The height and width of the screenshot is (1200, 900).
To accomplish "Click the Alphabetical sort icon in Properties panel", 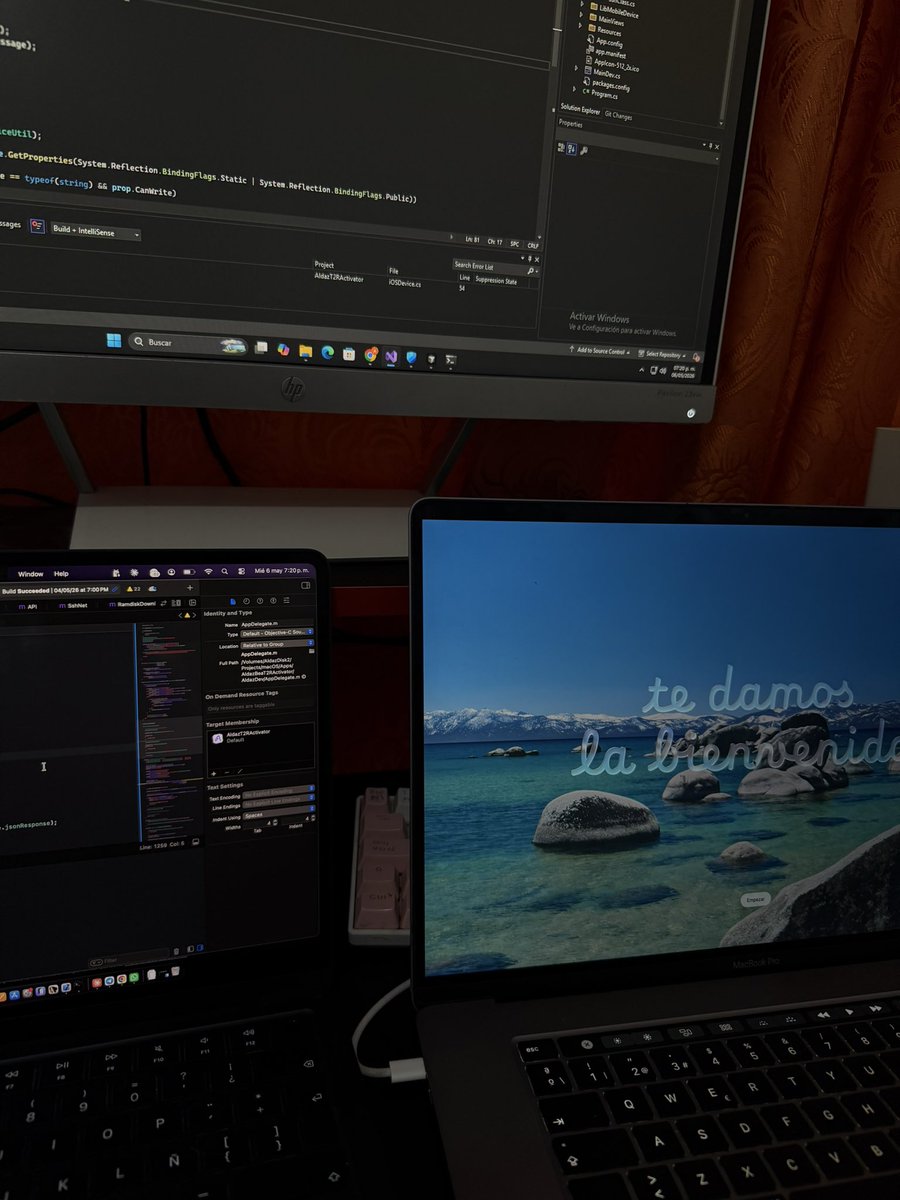I will pos(572,149).
